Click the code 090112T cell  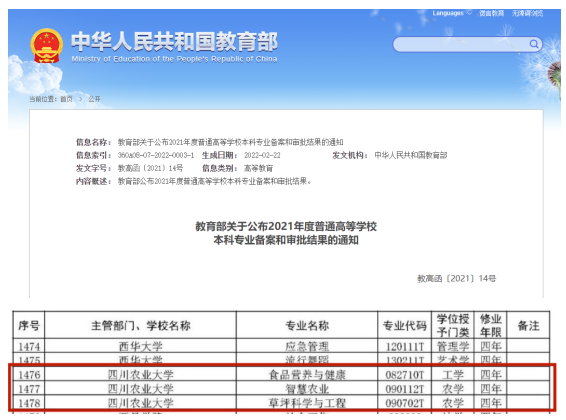(x=405, y=389)
